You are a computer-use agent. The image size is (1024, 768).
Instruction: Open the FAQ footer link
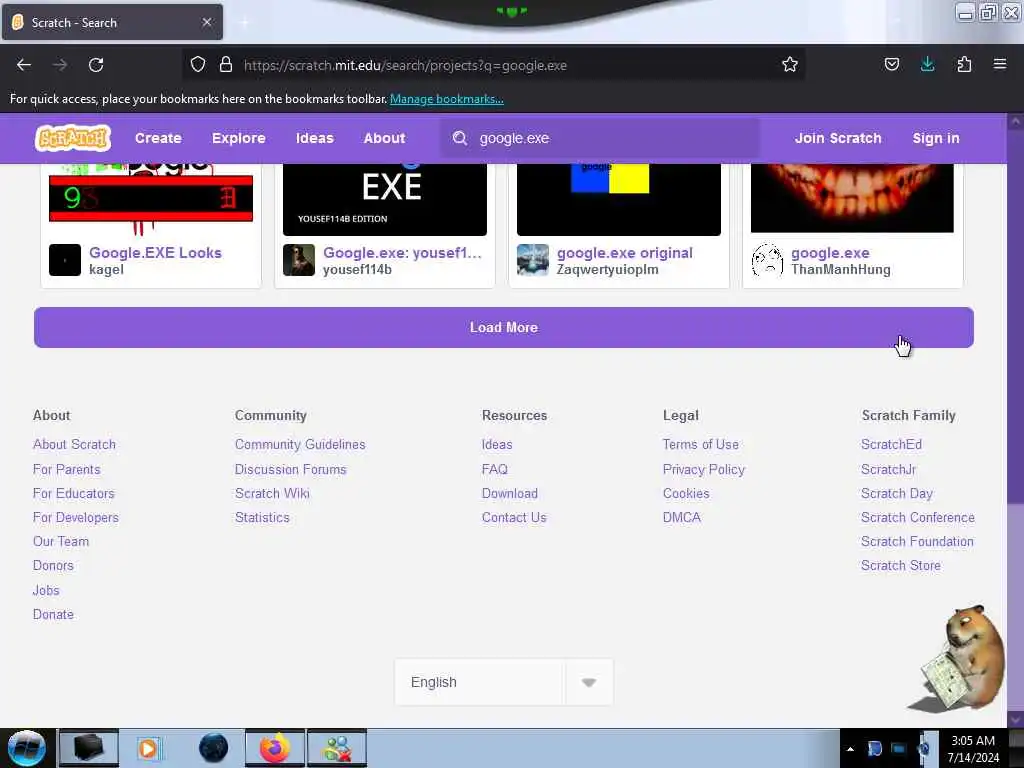point(494,469)
